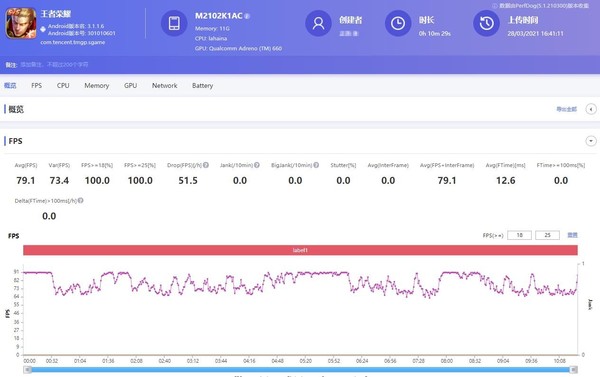Click the Var(FPS) value 73.4
Screen dimensions: 600x377
[59, 180]
